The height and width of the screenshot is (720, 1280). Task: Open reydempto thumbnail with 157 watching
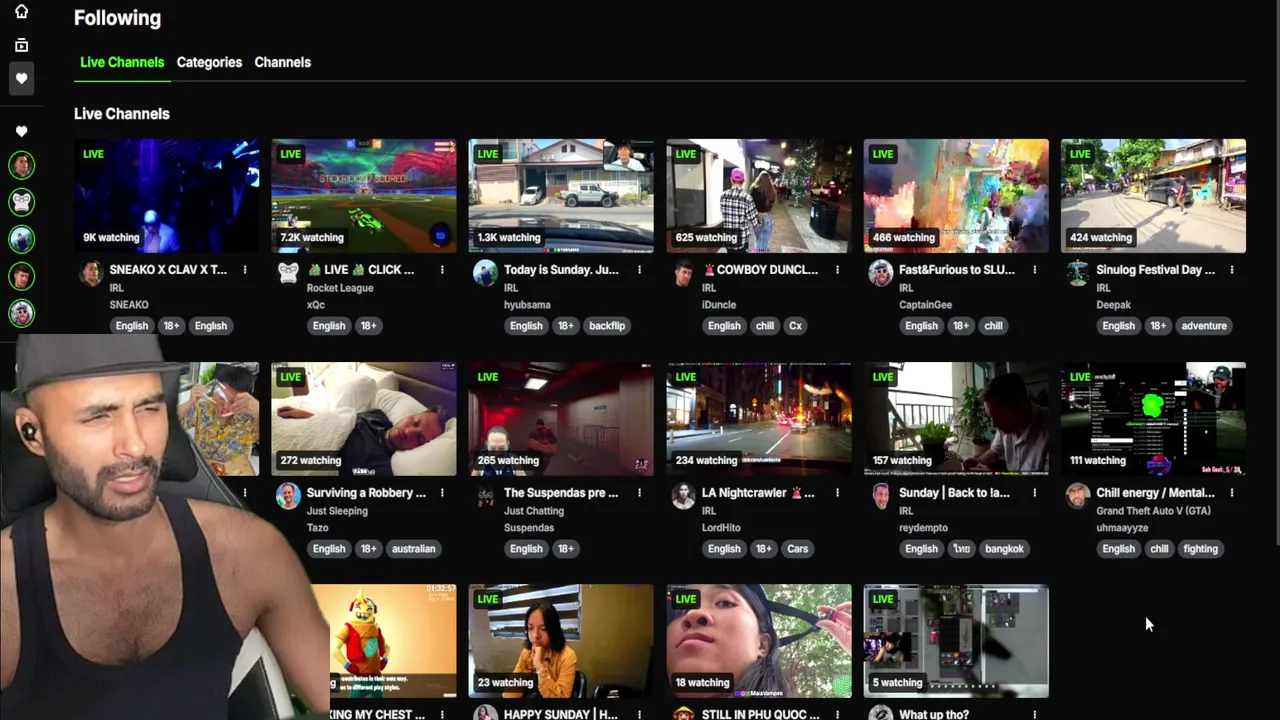(956, 419)
